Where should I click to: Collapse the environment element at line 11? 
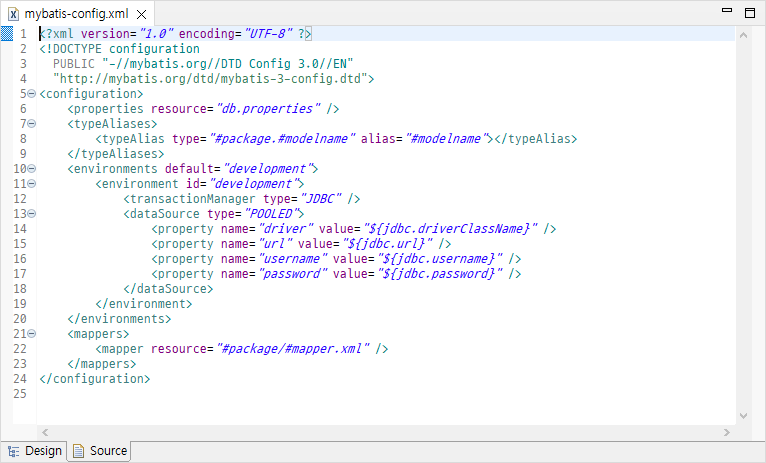tap(32, 184)
